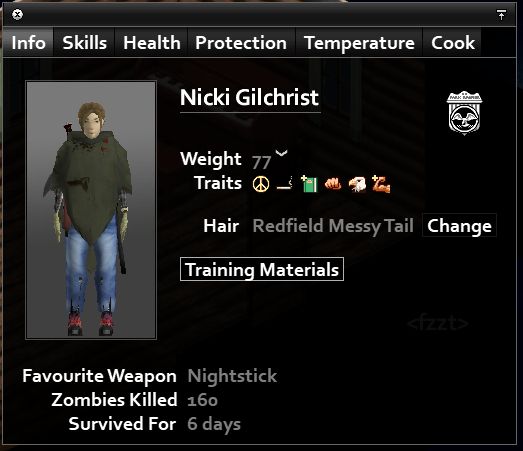This screenshot has width=523, height=451.
Task: Switch to the Skills tab
Action: pos(84,43)
